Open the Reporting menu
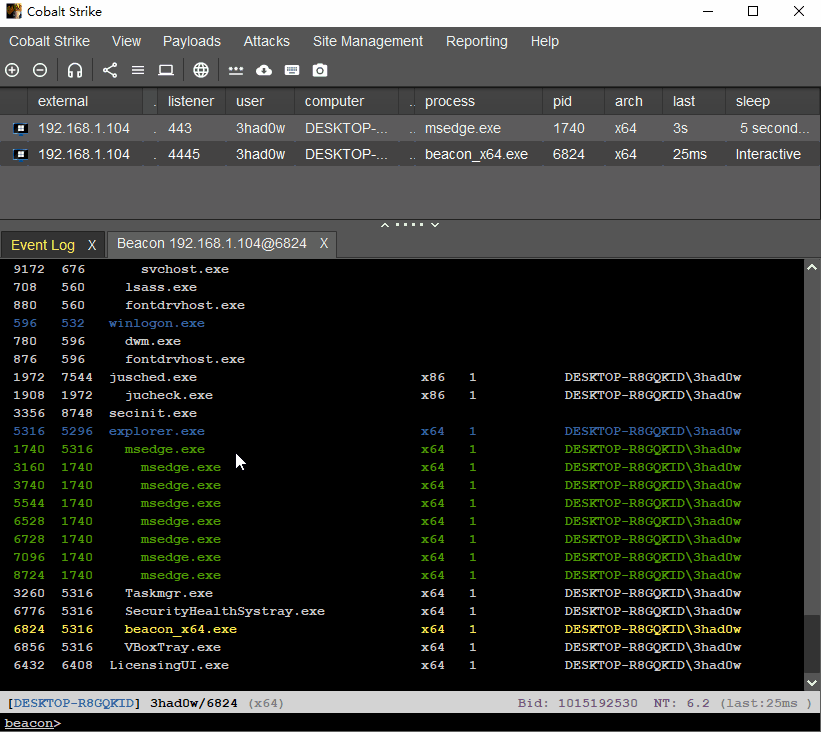Viewport: 821px width, 732px height. [x=476, y=41]
